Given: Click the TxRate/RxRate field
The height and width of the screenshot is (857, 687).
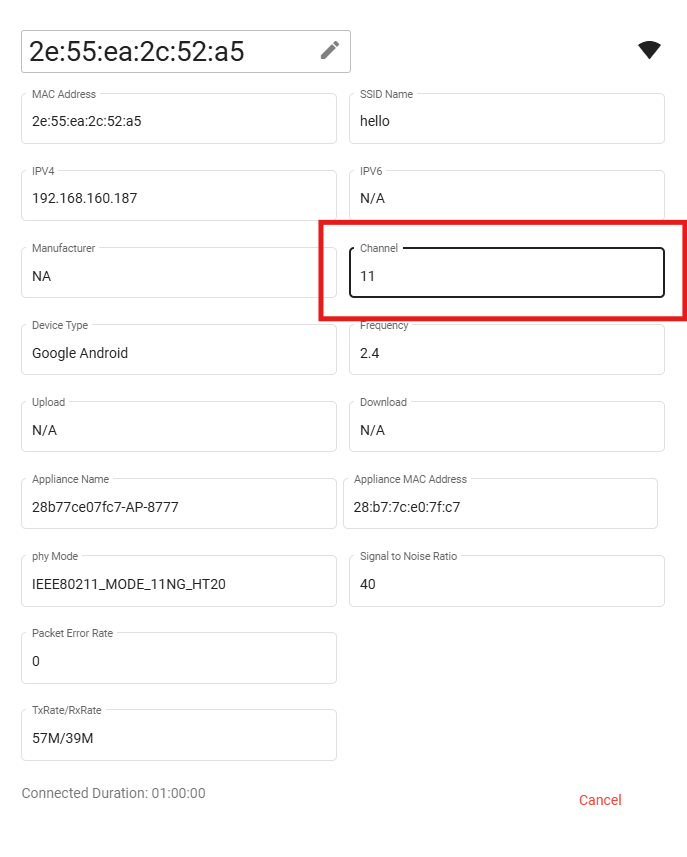Looking at the screenshot, I should click(x=179, y=735).
